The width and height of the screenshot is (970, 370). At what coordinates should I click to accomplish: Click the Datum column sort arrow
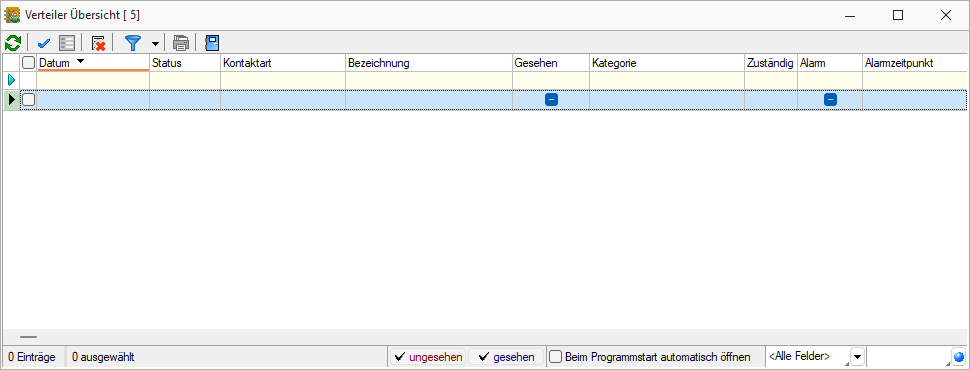[x=80, y=61]
